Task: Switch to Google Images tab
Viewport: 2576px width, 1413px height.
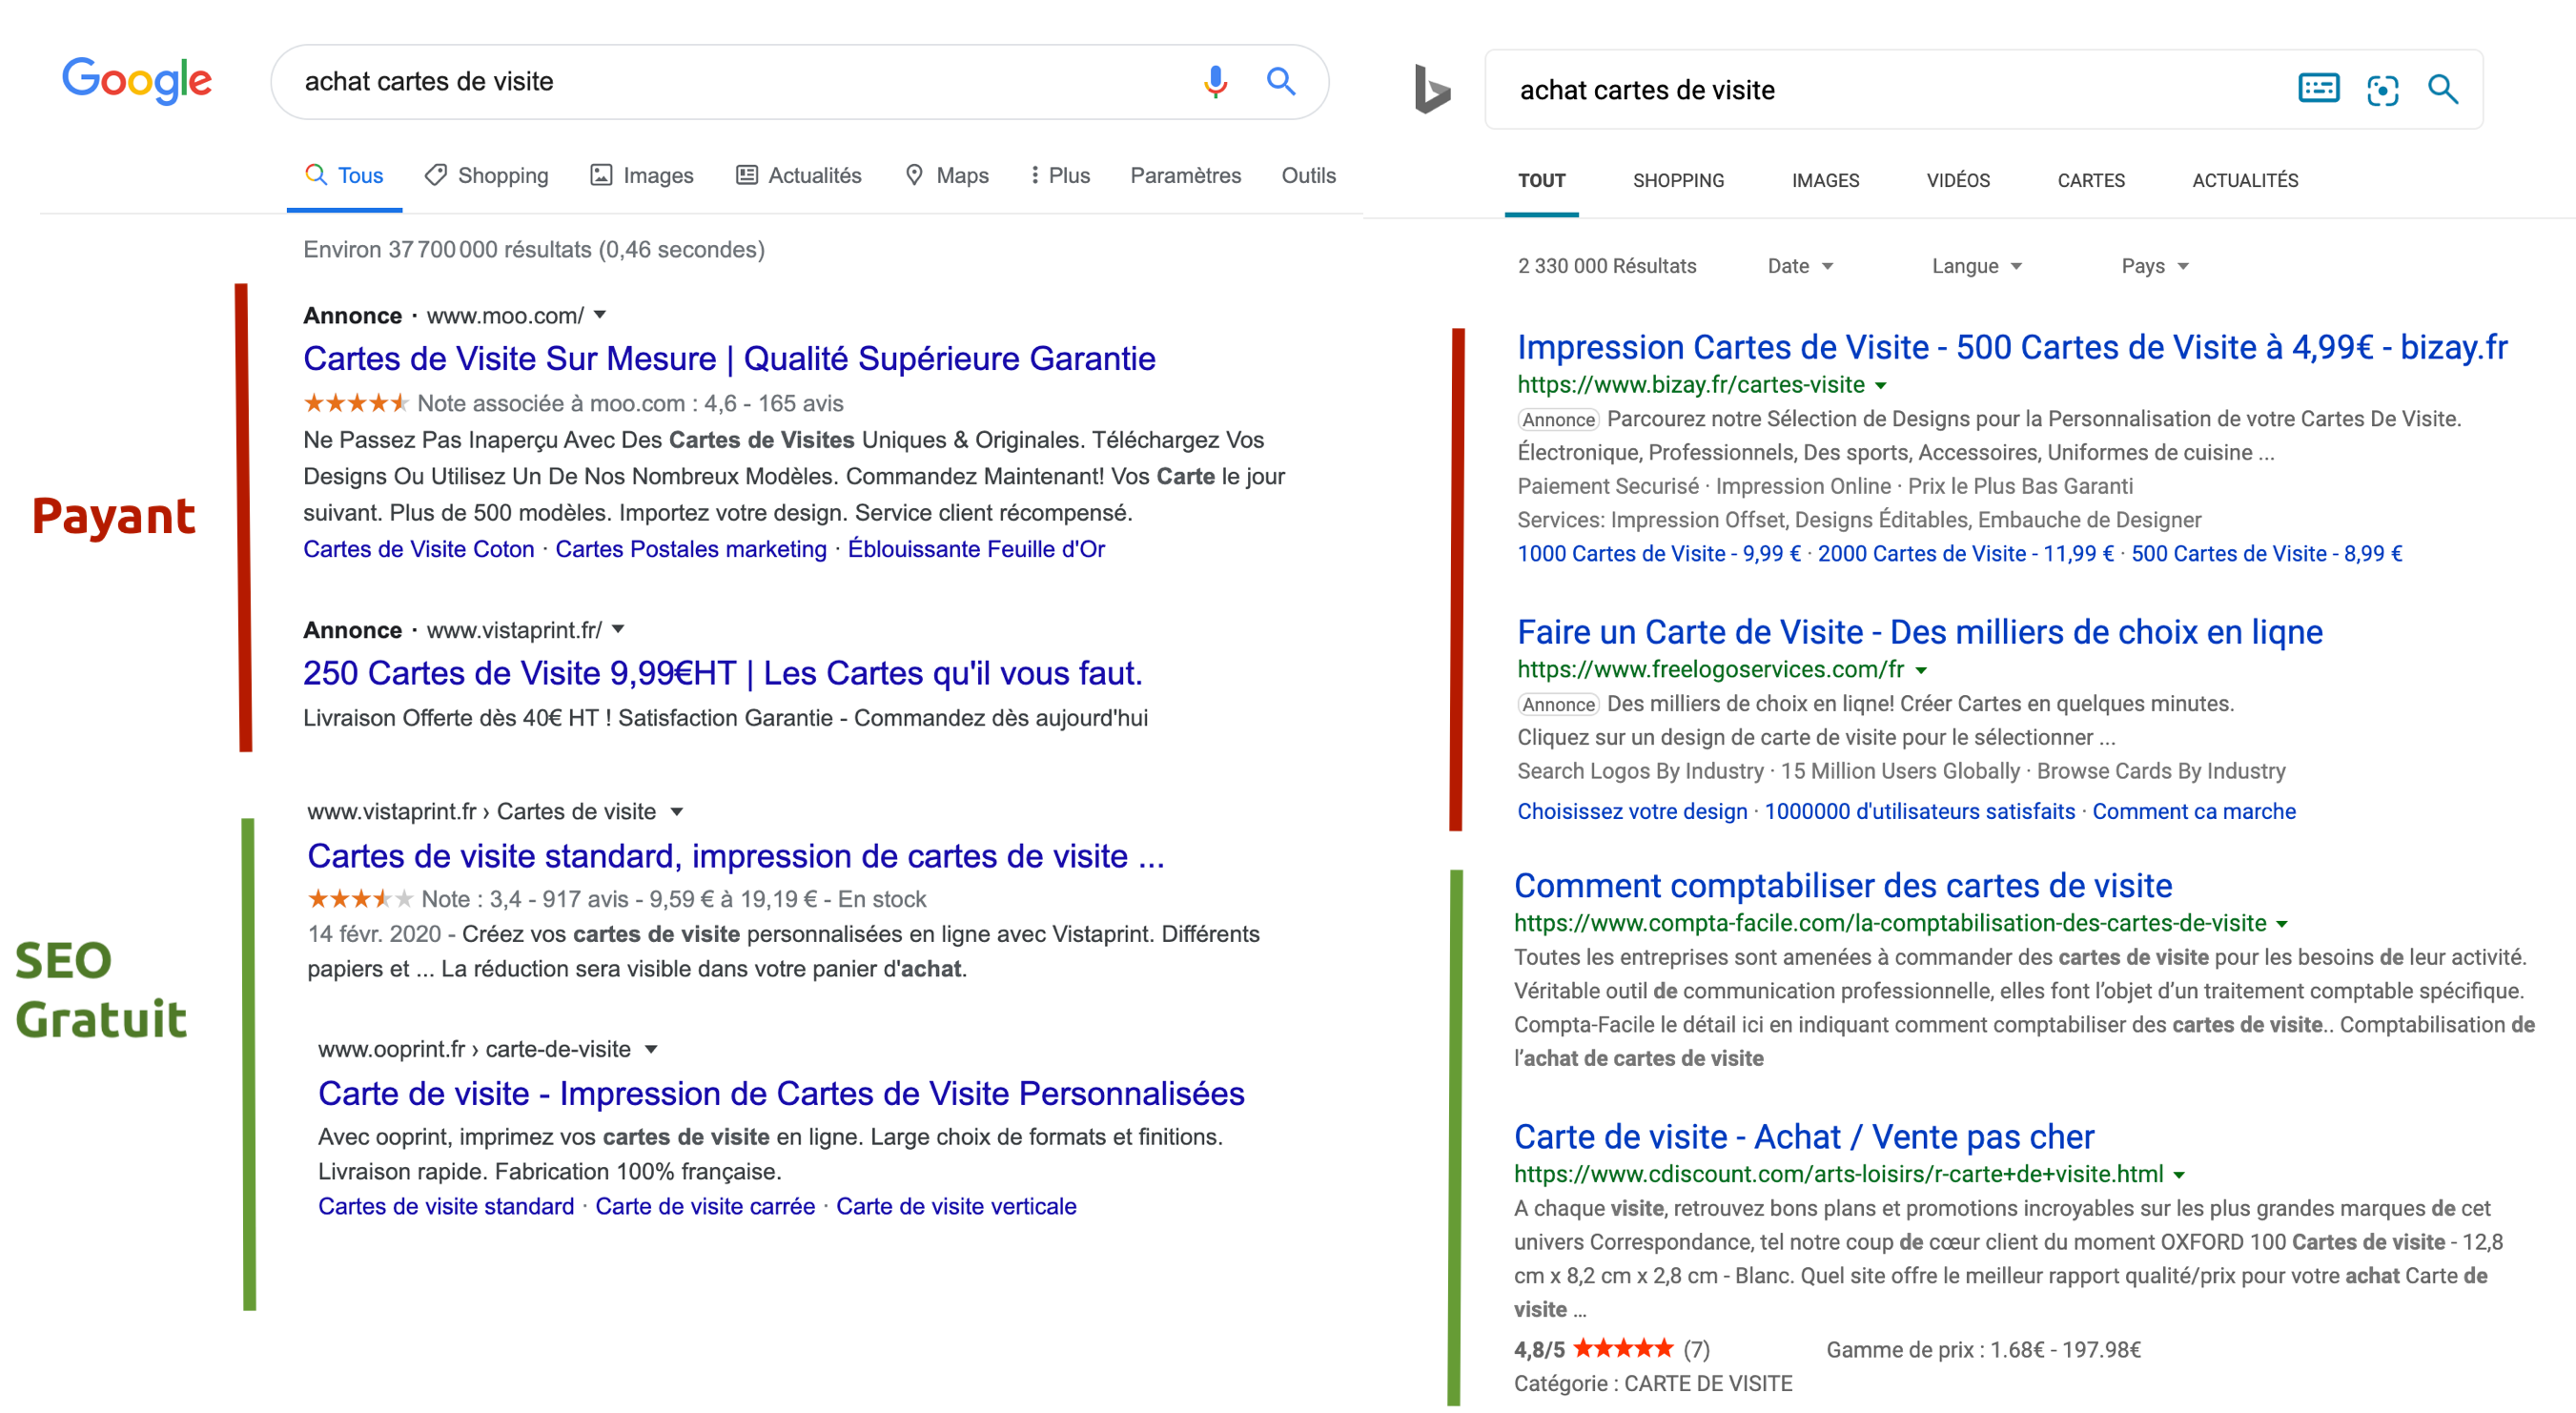Action: (x=642, y=175)
